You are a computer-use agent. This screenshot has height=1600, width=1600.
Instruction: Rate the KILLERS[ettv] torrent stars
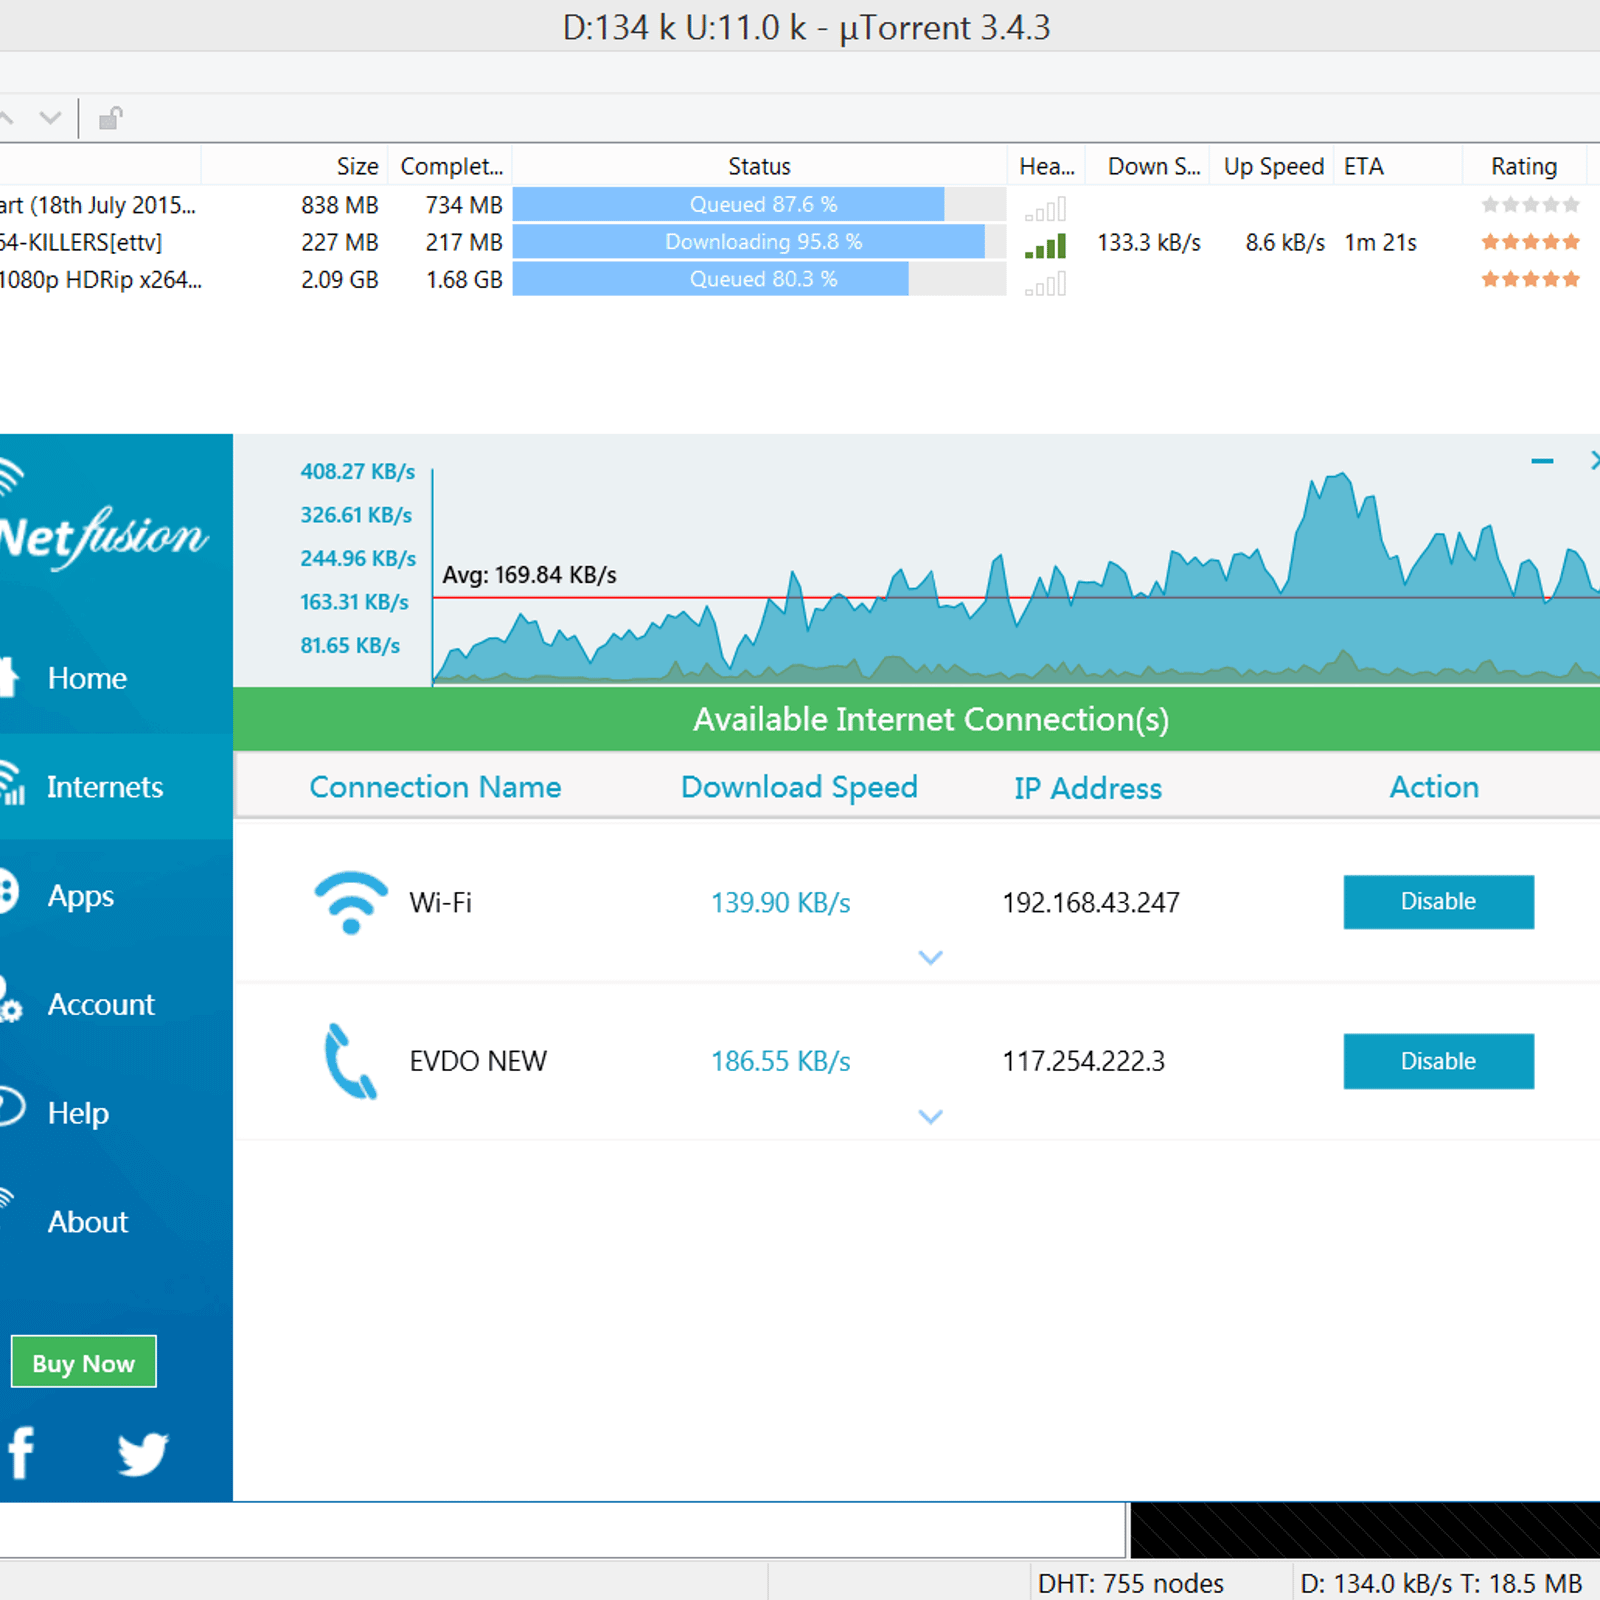[1530, 241]
